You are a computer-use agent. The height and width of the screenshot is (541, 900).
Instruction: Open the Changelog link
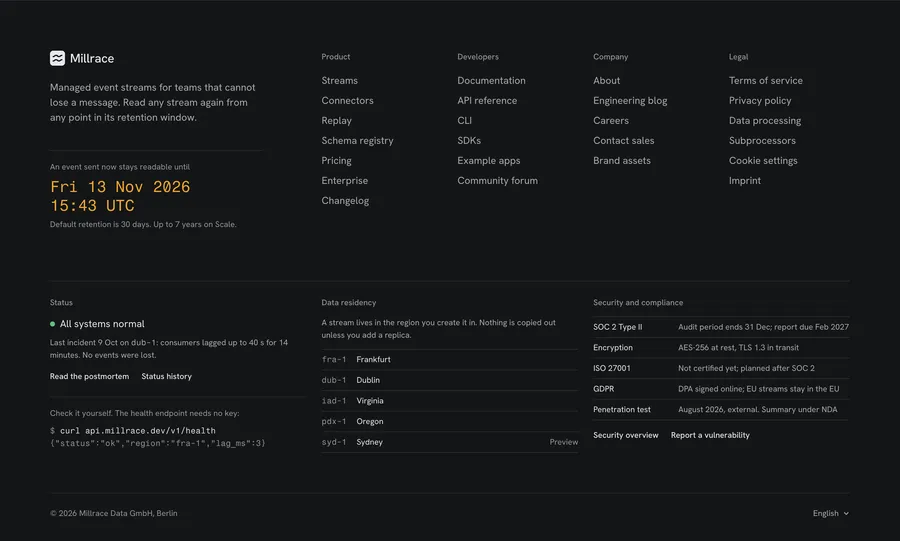click(x=345, y=200)
